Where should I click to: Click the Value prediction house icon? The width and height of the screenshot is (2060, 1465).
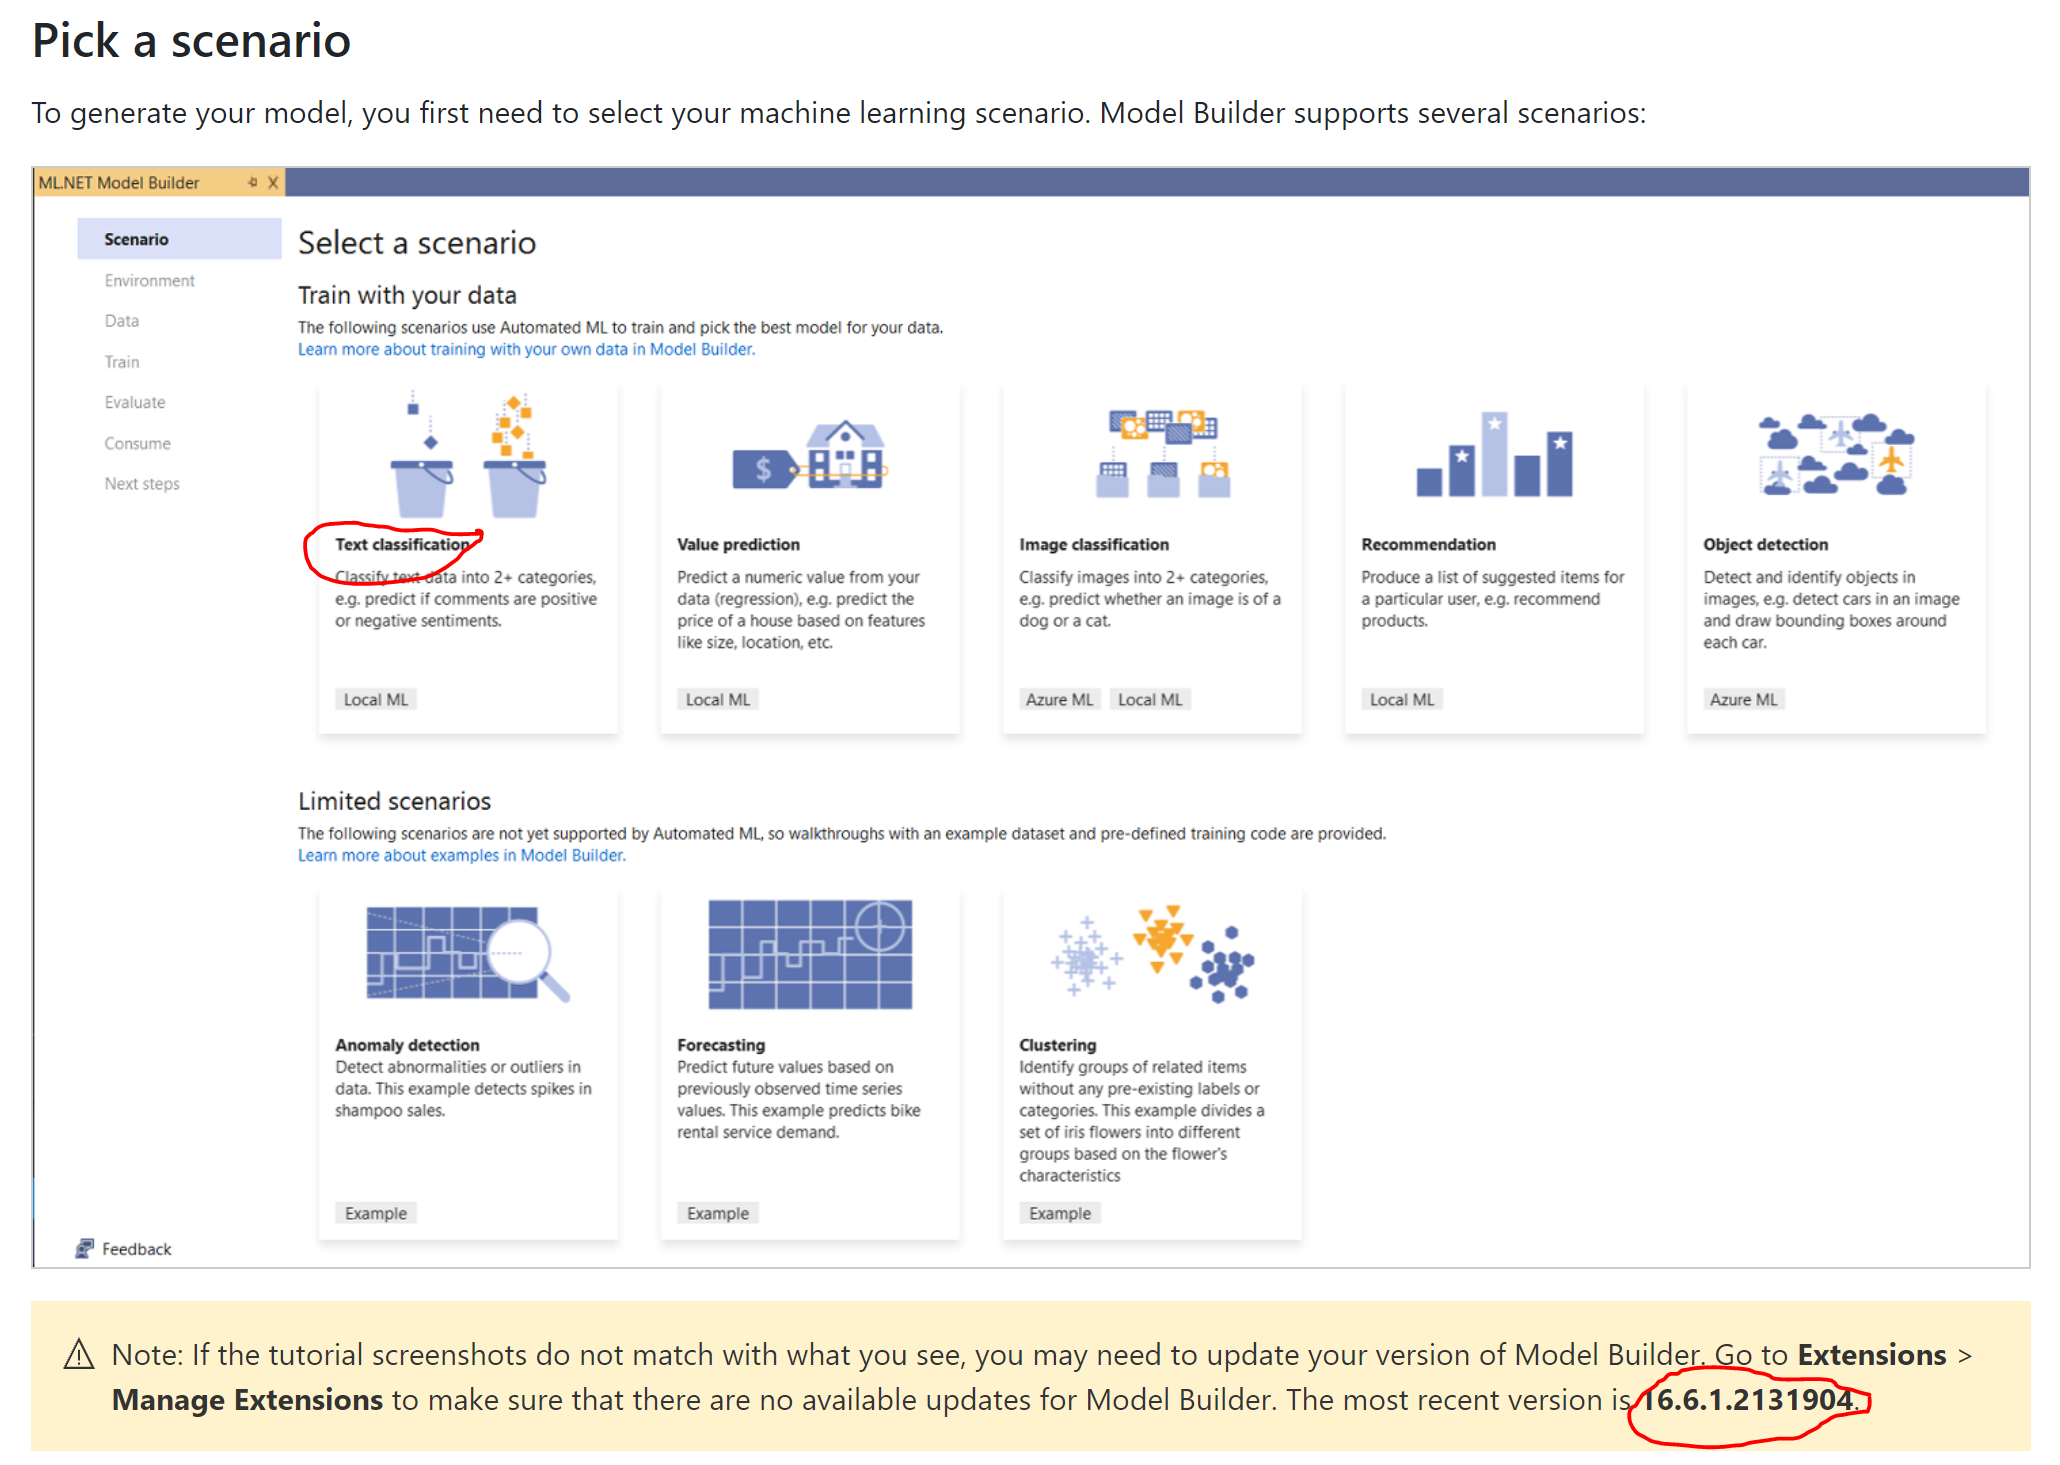coord(812,460)
